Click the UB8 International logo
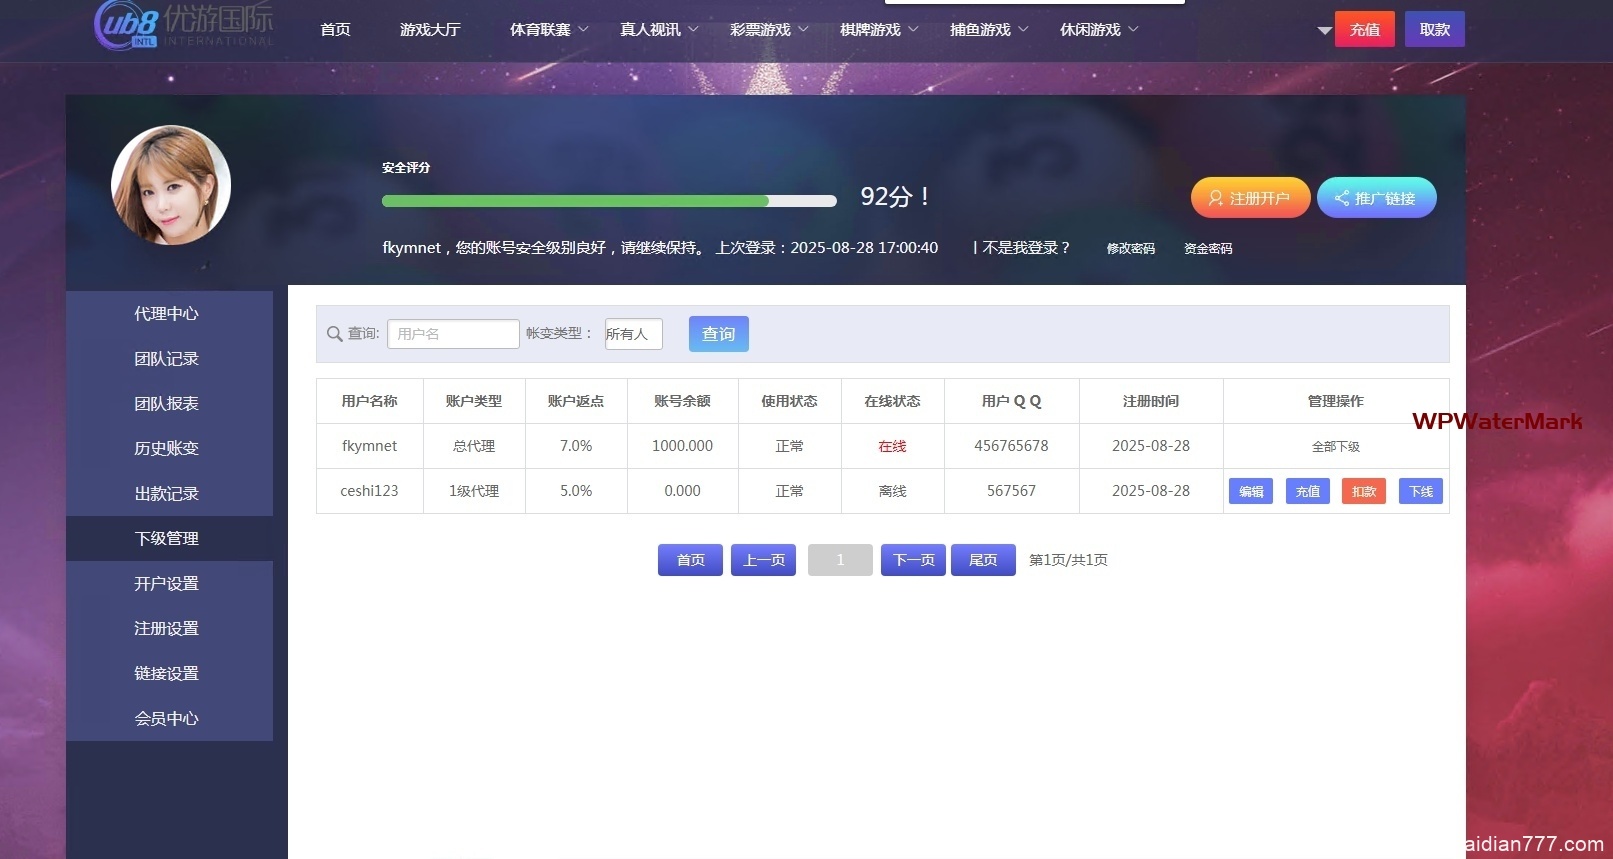Image resolution: width=1613 pixels, height=859 pixels. point(183,26)
